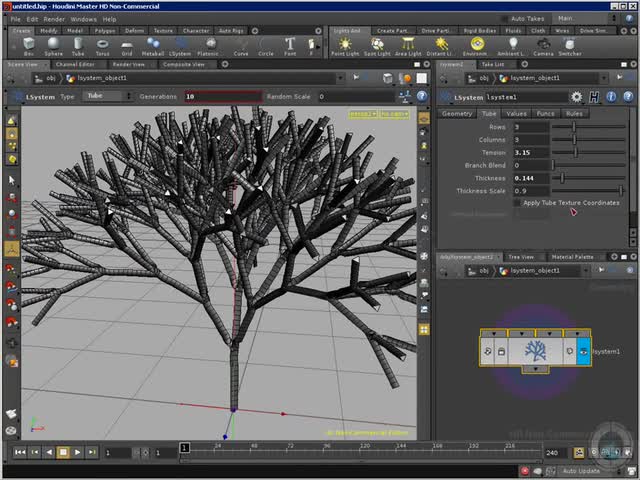Add a Point Light from the shelf
This screenshot has height=480, width=640.
coord(345,46)
